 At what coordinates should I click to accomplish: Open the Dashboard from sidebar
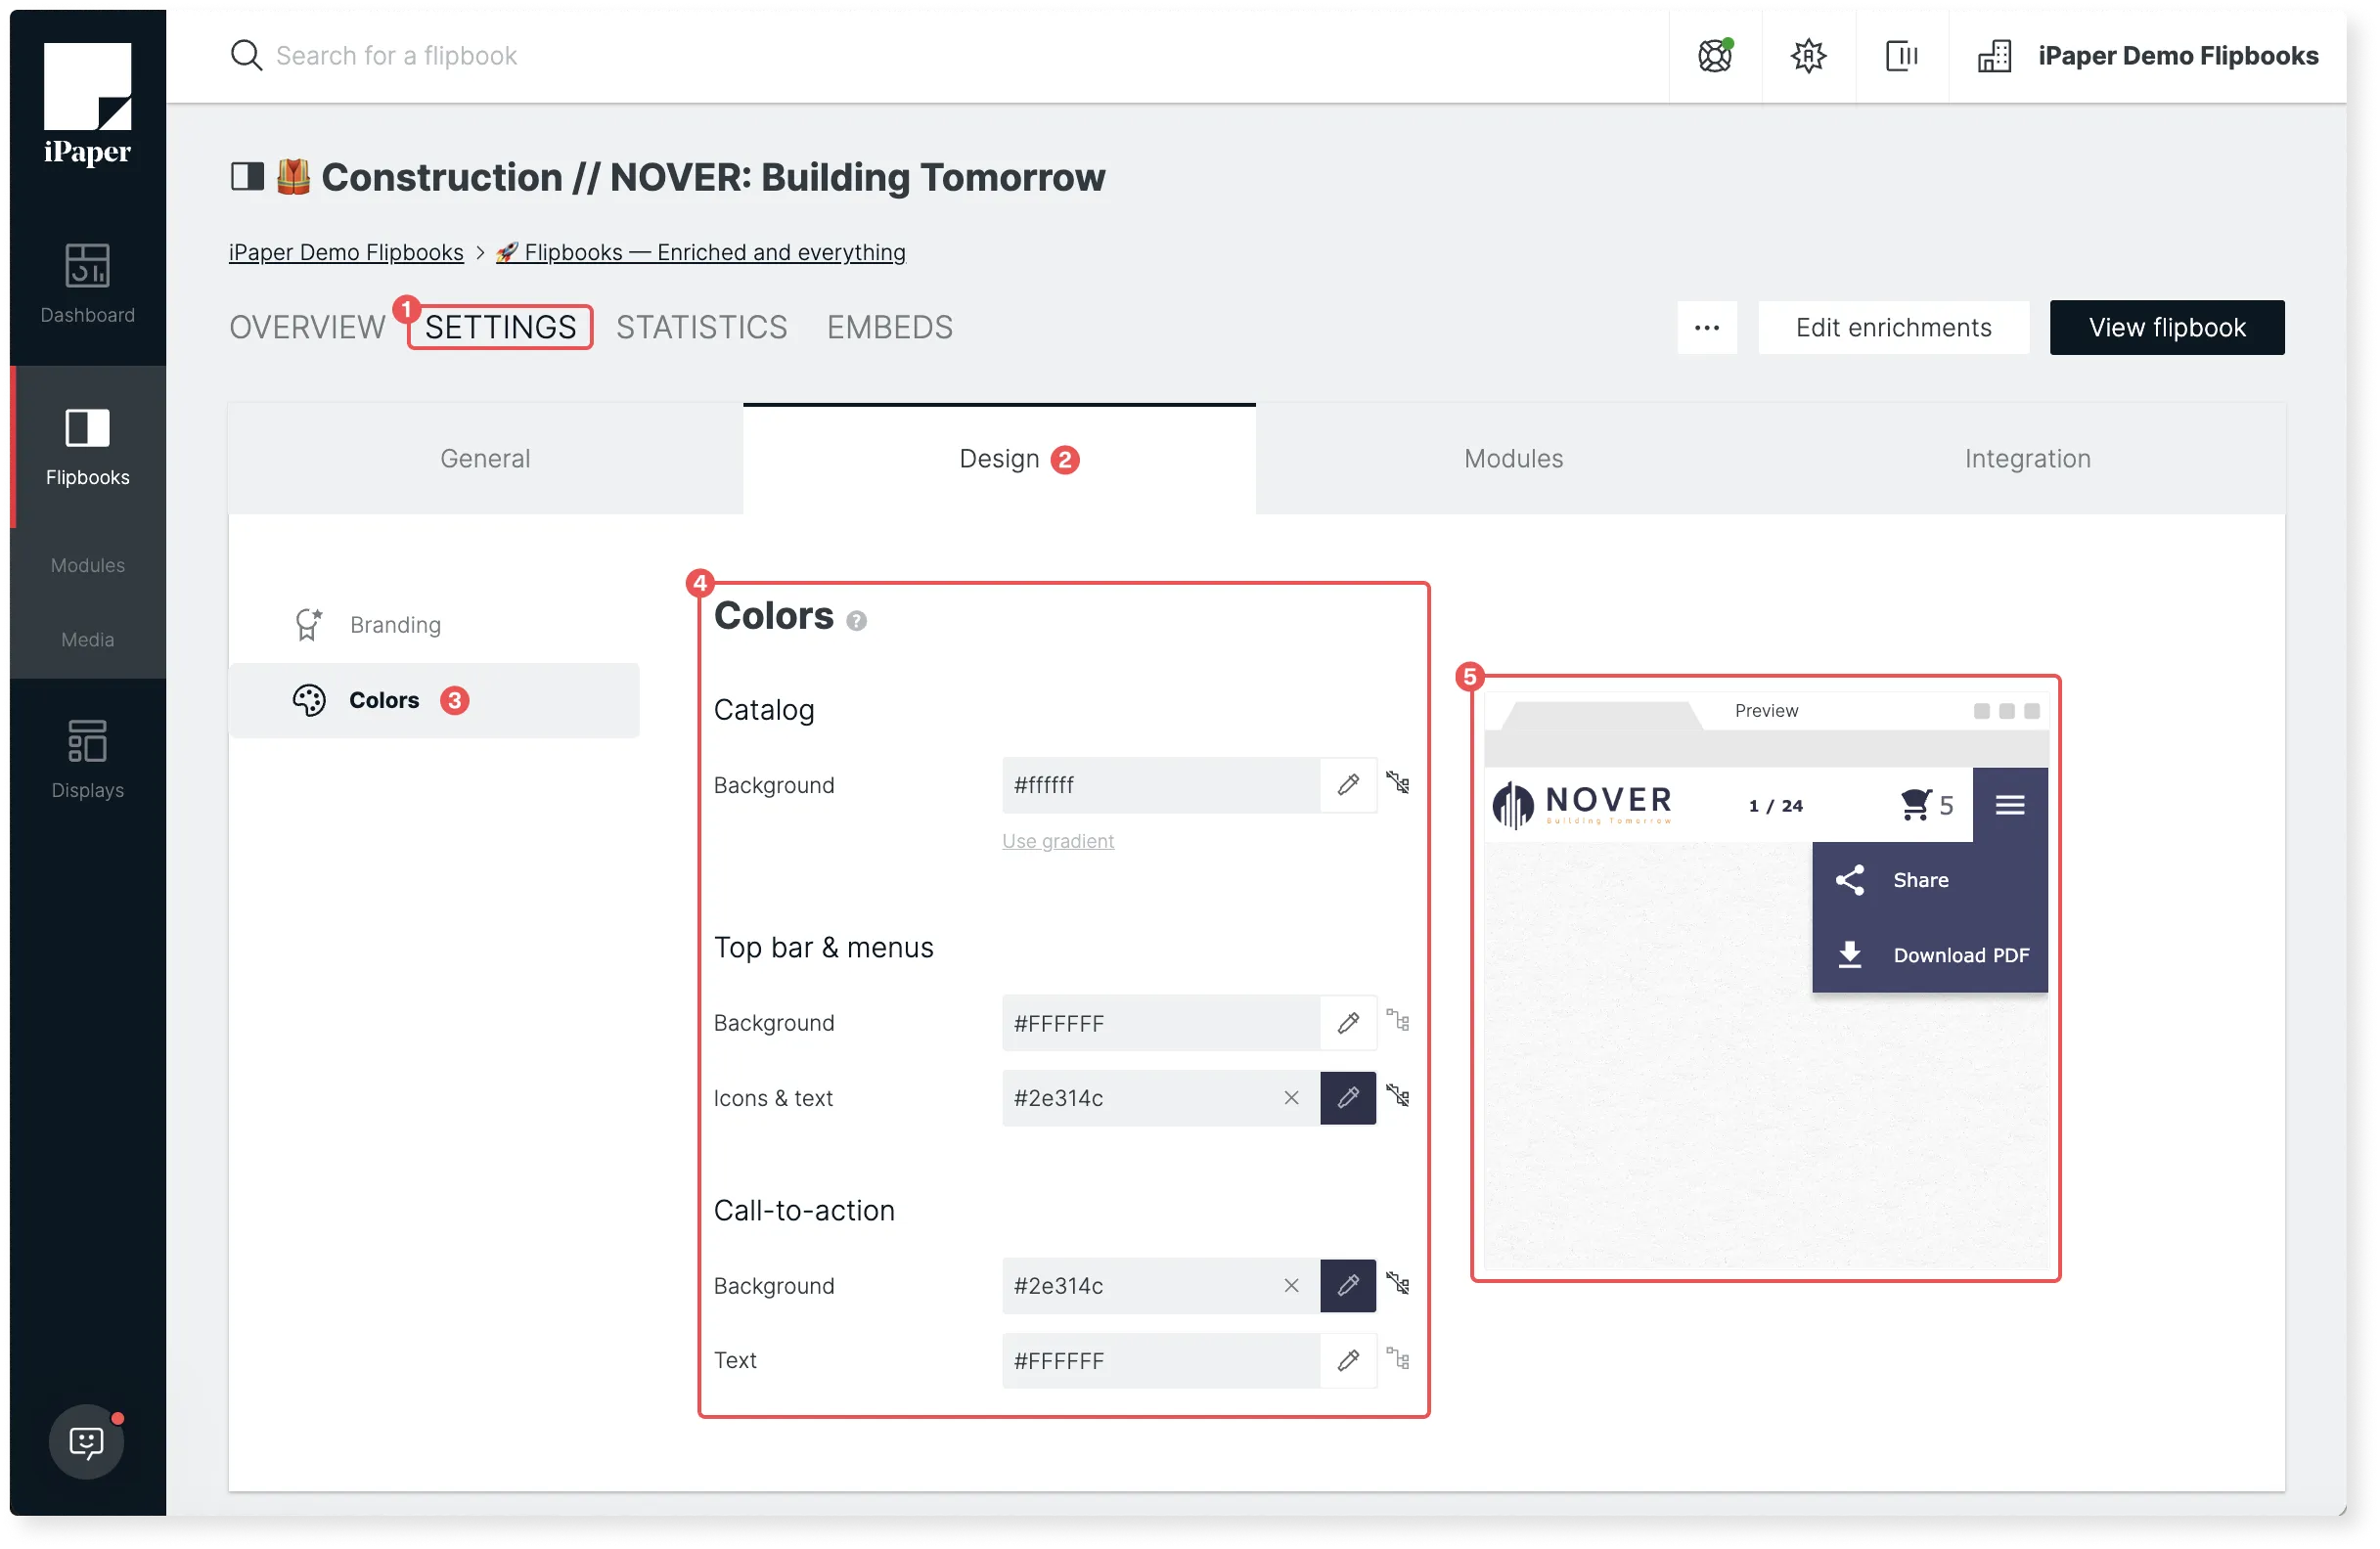click(x=87, y=284)
